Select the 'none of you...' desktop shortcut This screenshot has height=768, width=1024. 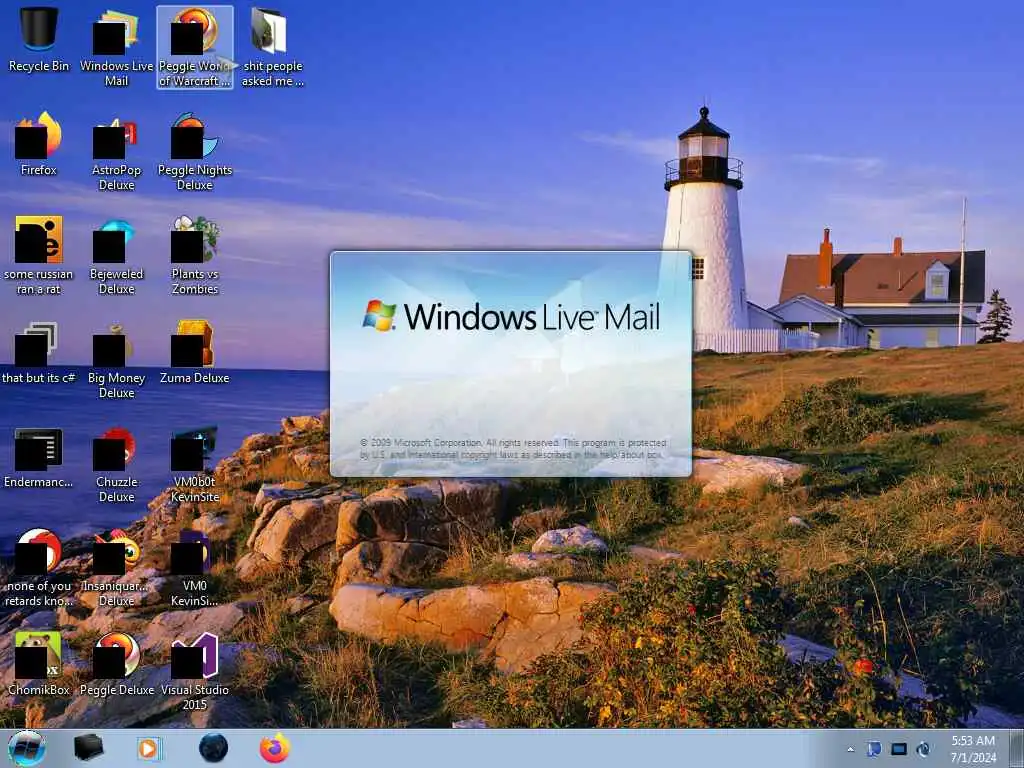[39, 567]
